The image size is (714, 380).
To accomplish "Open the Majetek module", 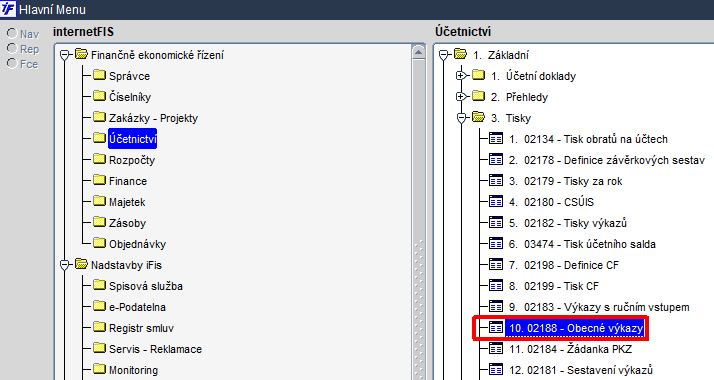I will [127, 202].
